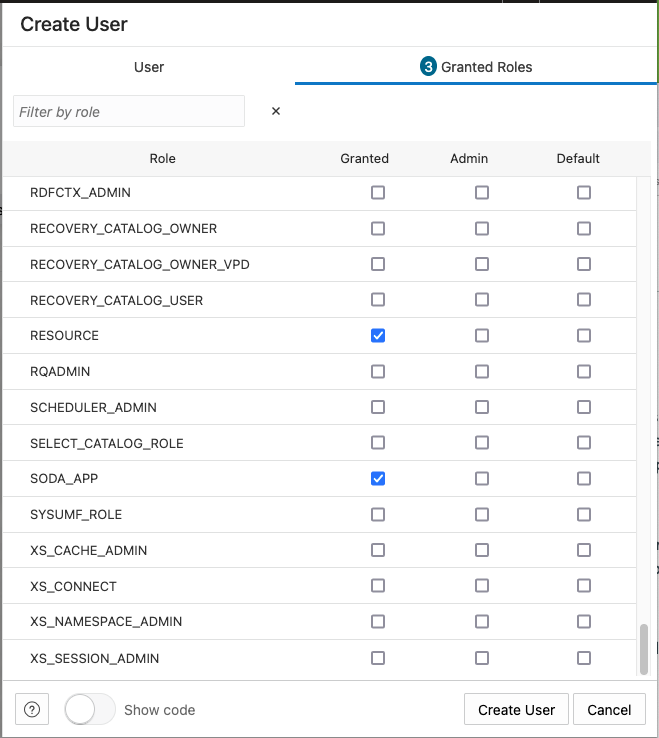
Task: Click the Create User button
Action: (x=516, y=709)
